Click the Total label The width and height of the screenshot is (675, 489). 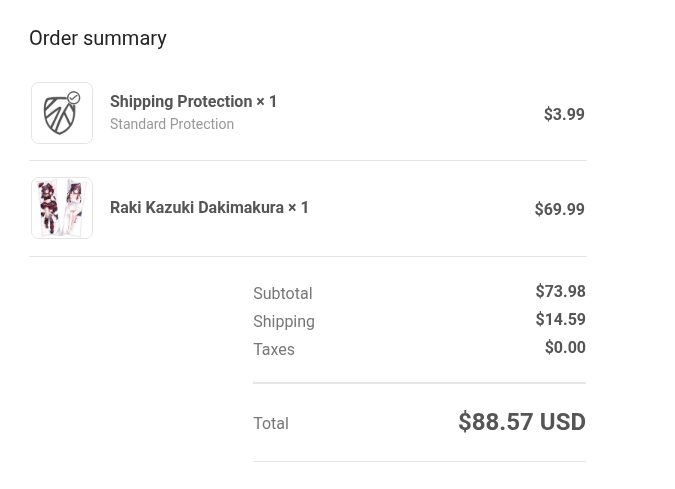pyautogui.click(x=271, y=423)
